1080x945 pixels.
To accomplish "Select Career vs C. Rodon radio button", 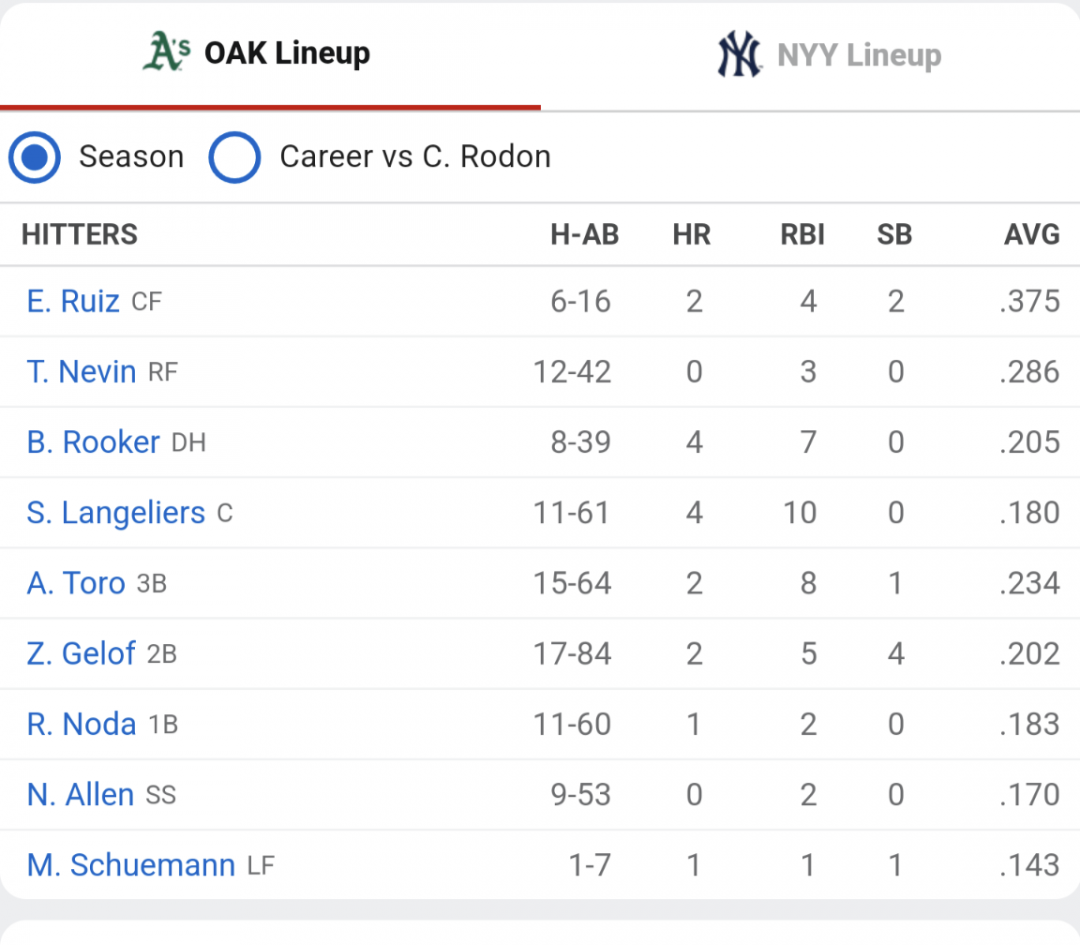I will tap(235, 157).
